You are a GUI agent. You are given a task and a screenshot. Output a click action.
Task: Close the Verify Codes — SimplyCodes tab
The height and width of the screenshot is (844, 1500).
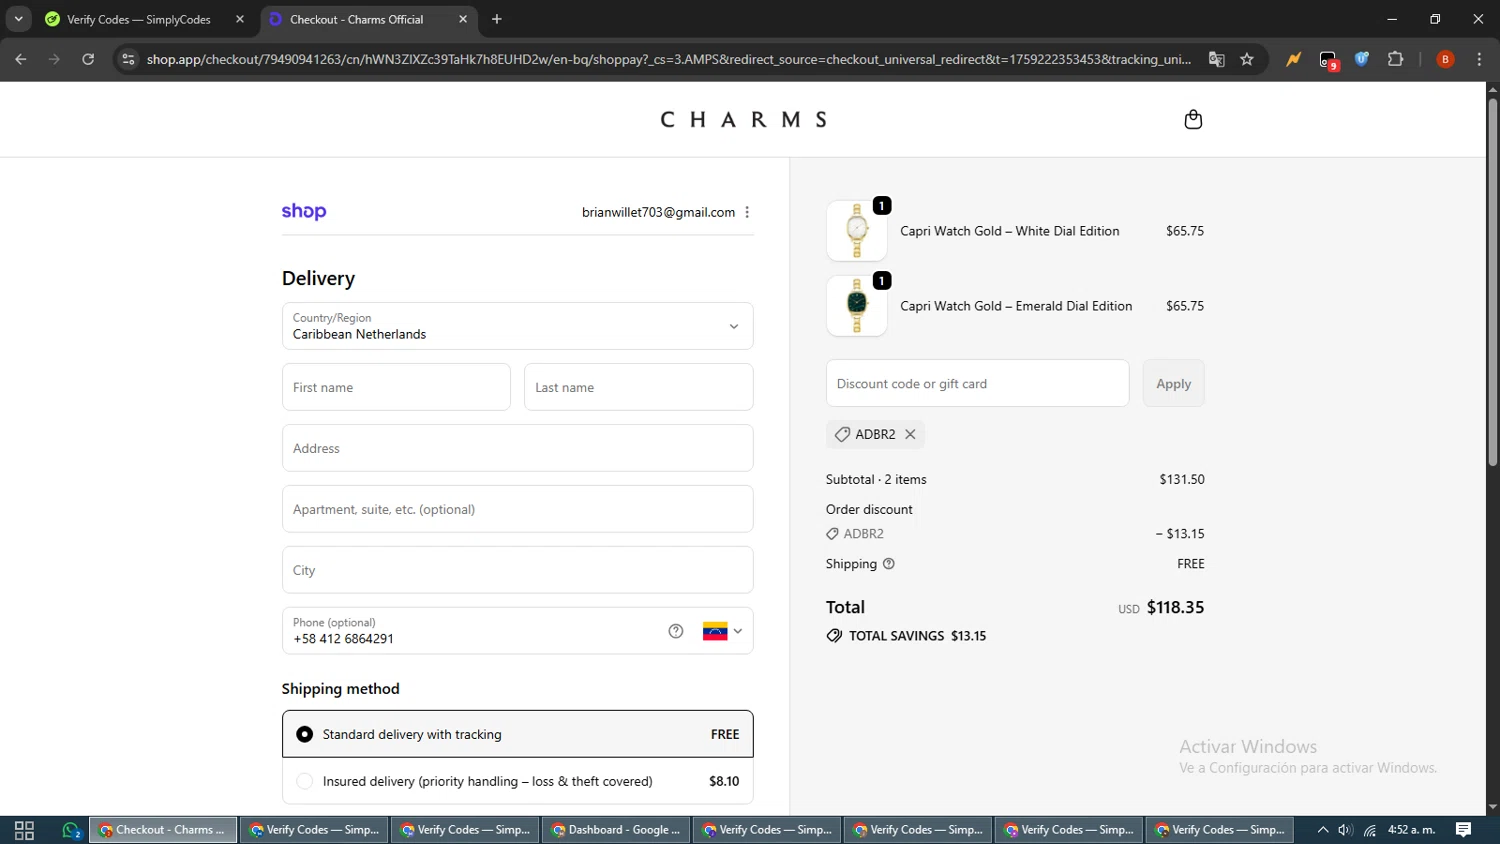[240, 19]
